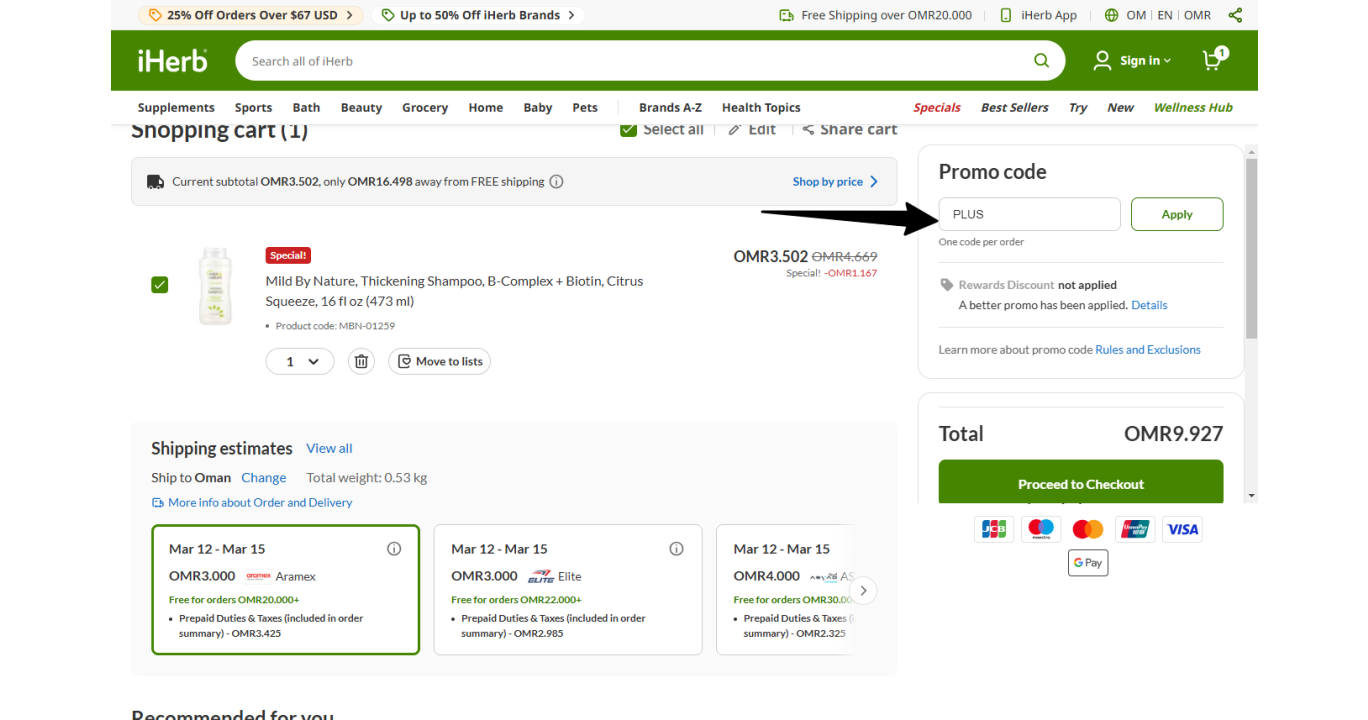Click Proceed to Checkout button
1368x720 pixels.
pos(1081,483)
